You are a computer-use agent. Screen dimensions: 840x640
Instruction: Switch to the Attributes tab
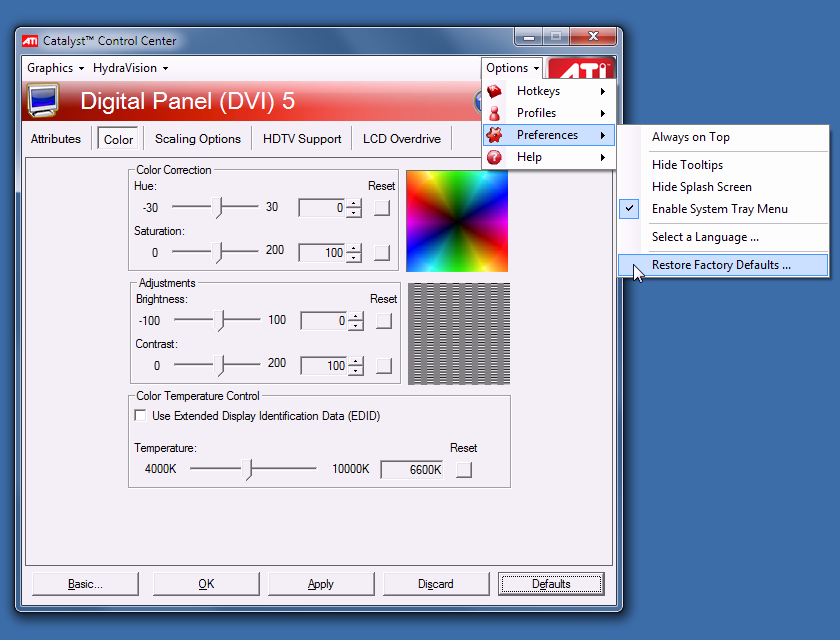coord(56,139)
